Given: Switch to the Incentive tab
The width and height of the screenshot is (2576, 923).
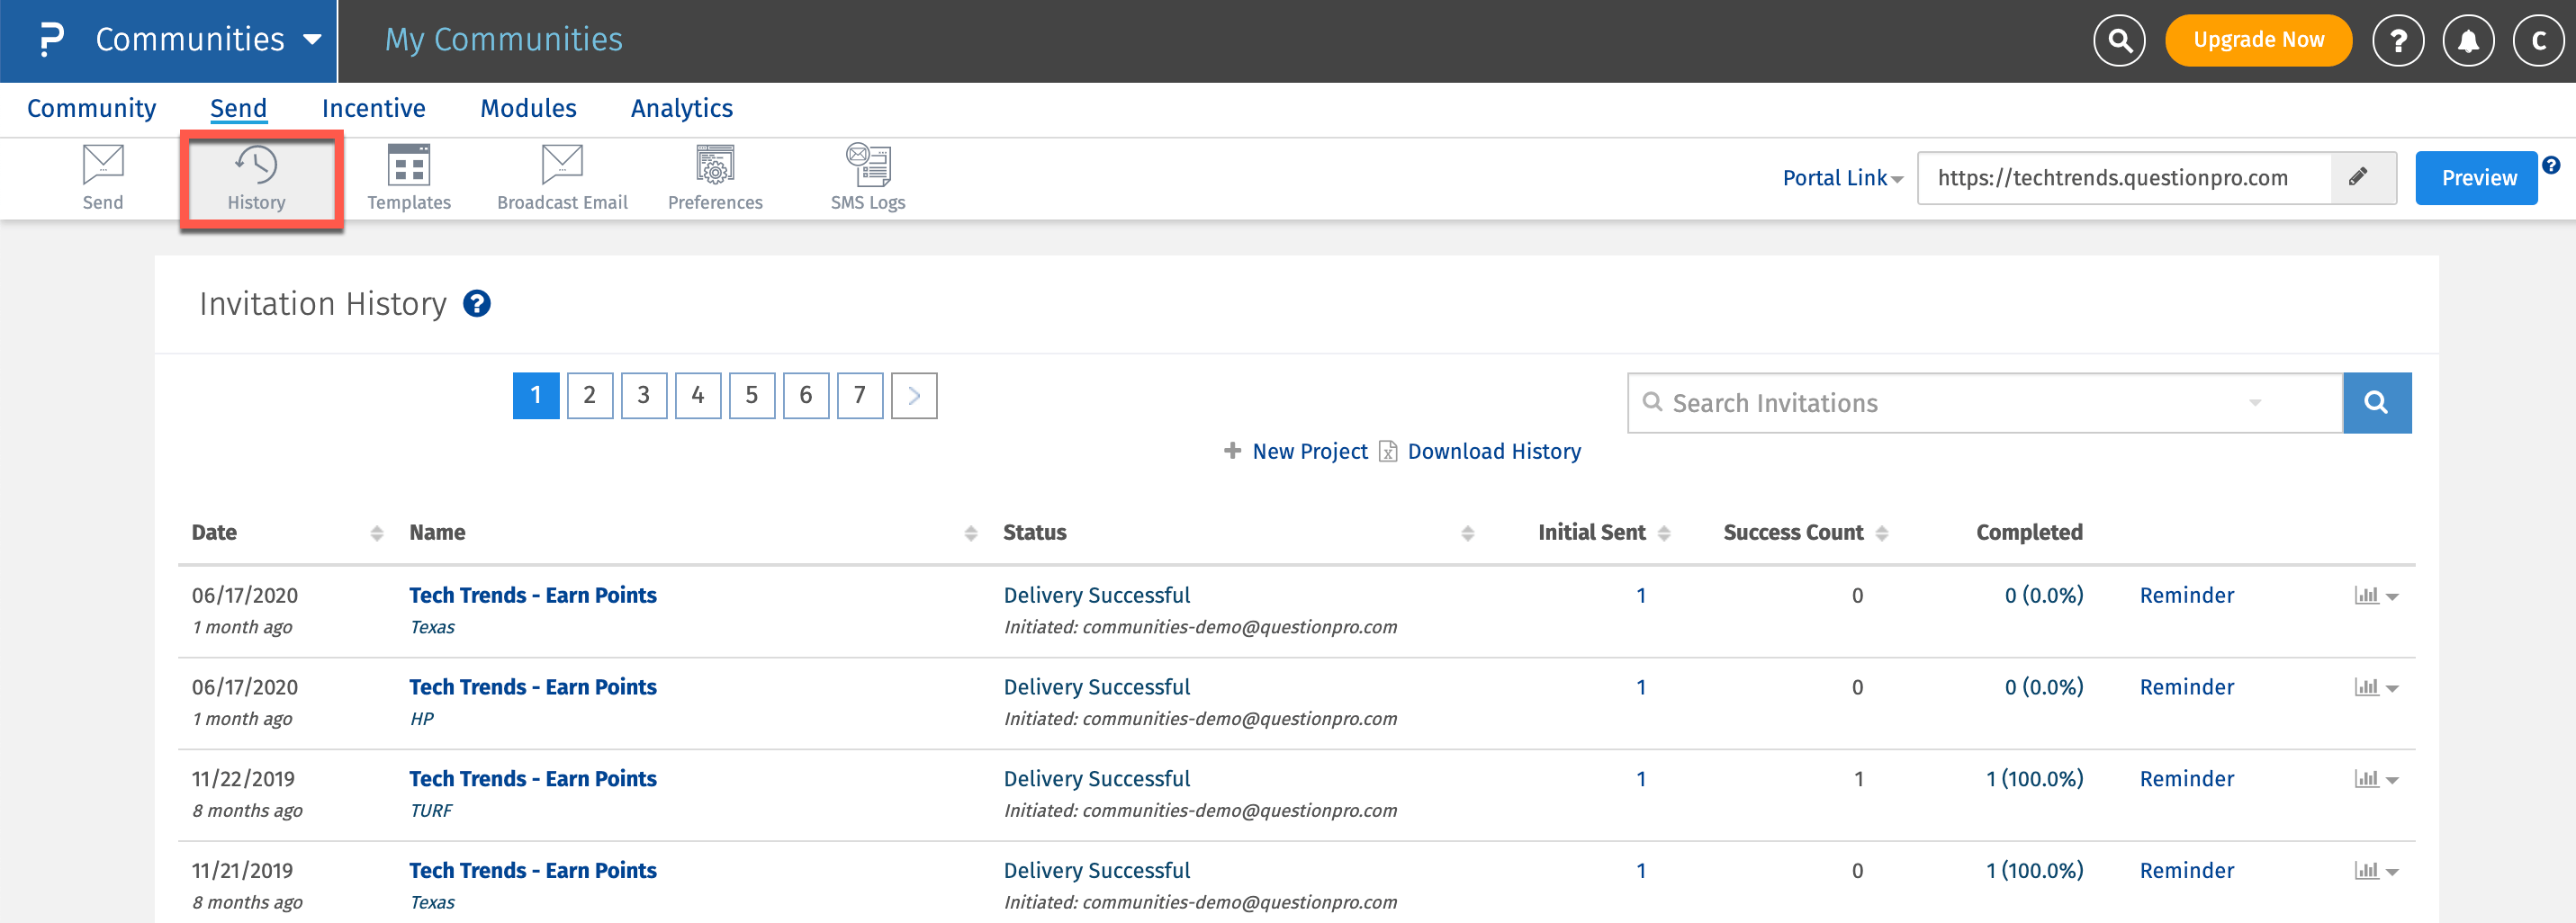Looking at the screenshot, I should coord(373,108).
